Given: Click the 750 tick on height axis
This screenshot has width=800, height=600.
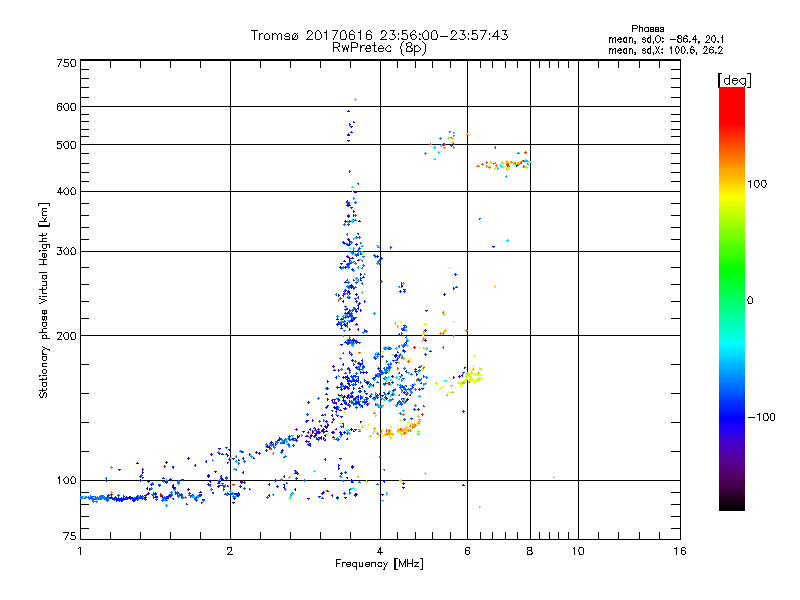Looking at the screenshot, I should point(67,63).
